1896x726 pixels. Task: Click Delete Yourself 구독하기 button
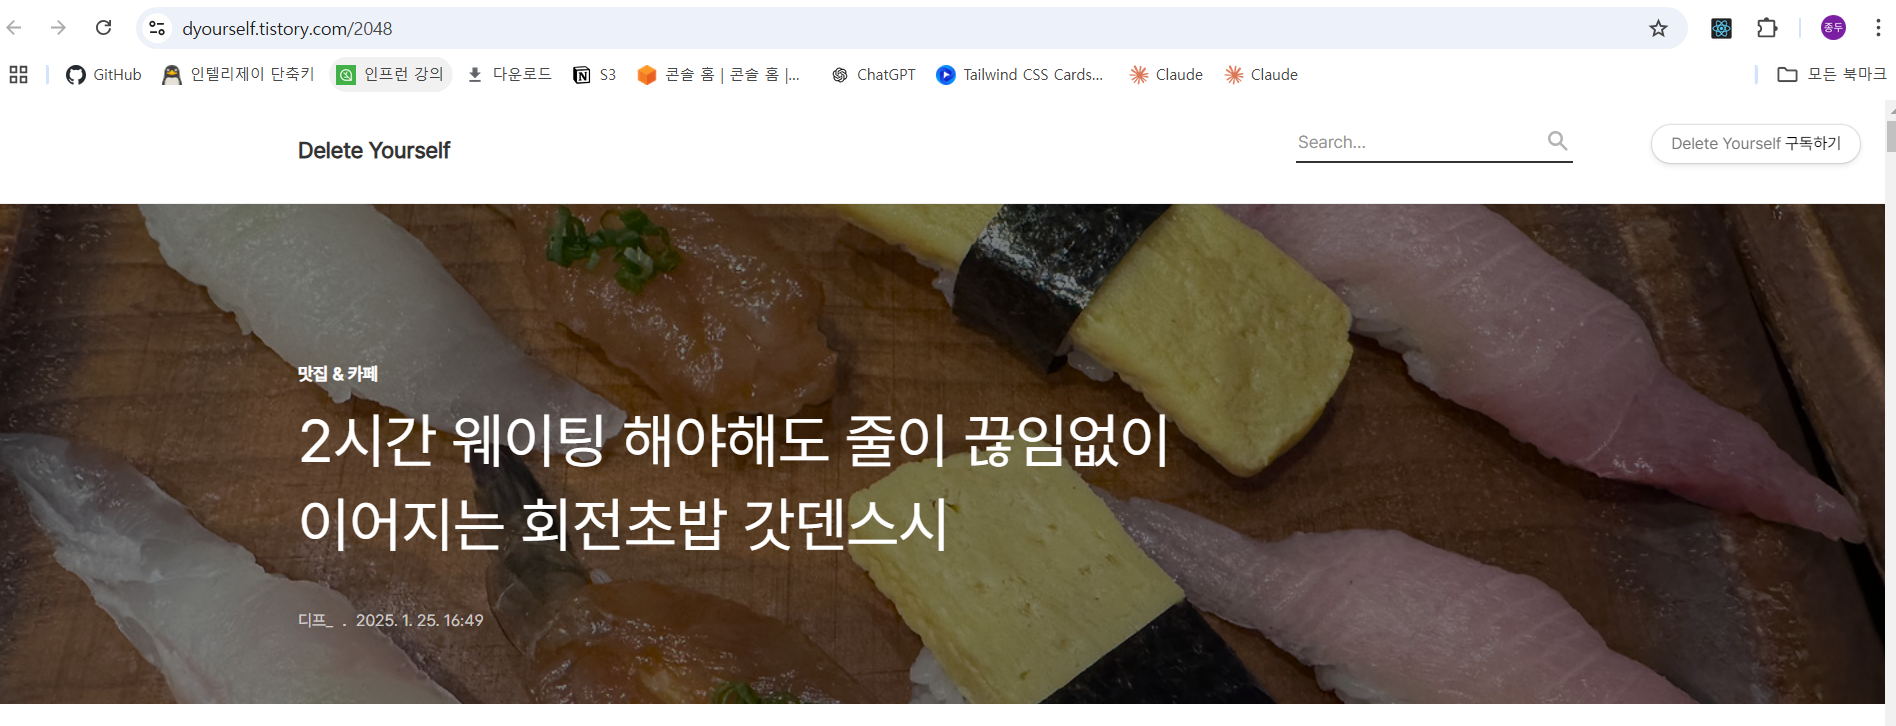pos(1755,144)
